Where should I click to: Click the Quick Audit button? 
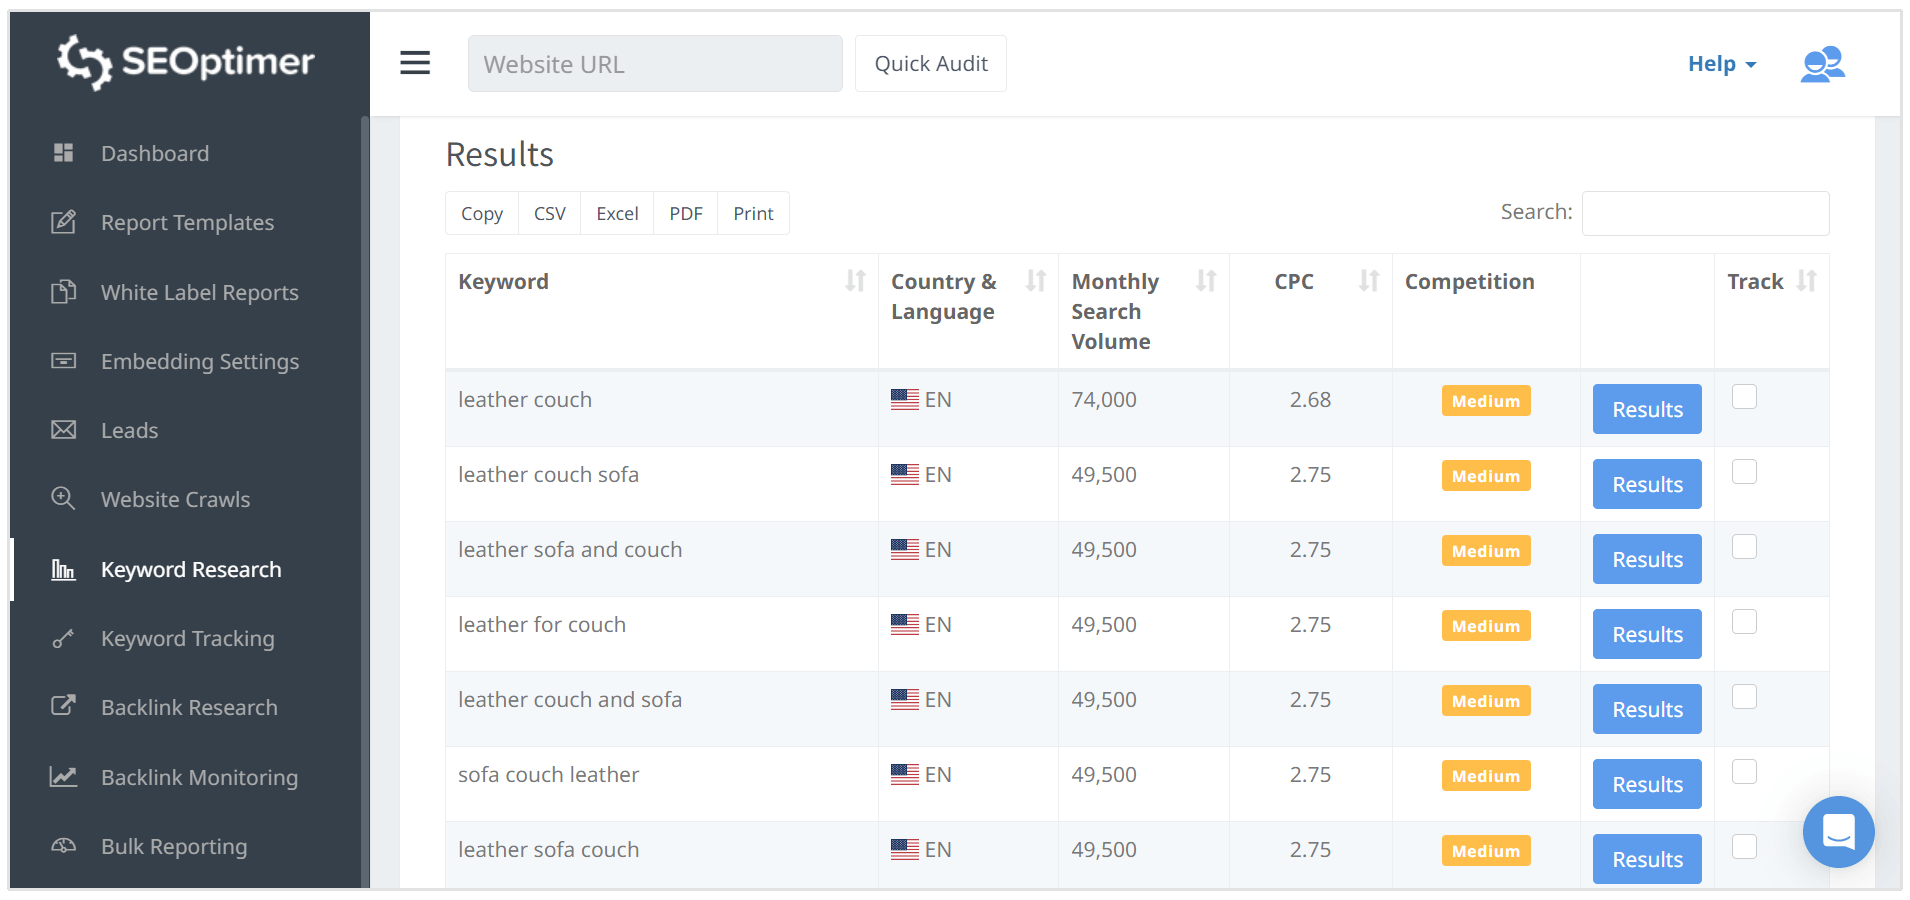point(930,64)
